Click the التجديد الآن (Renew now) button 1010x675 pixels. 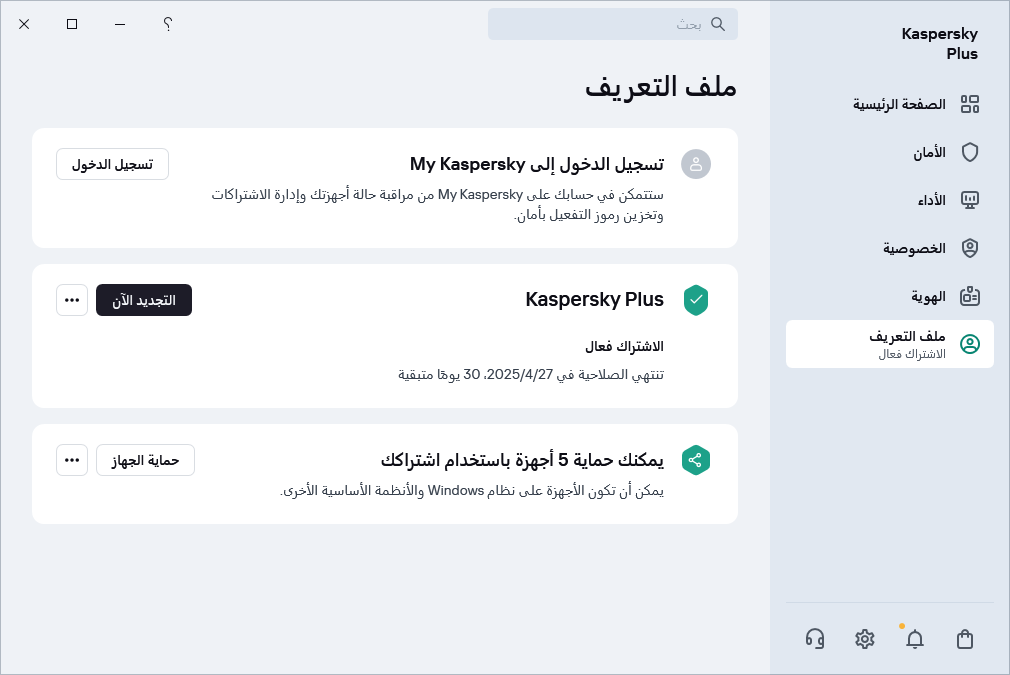tap(144, 299)
